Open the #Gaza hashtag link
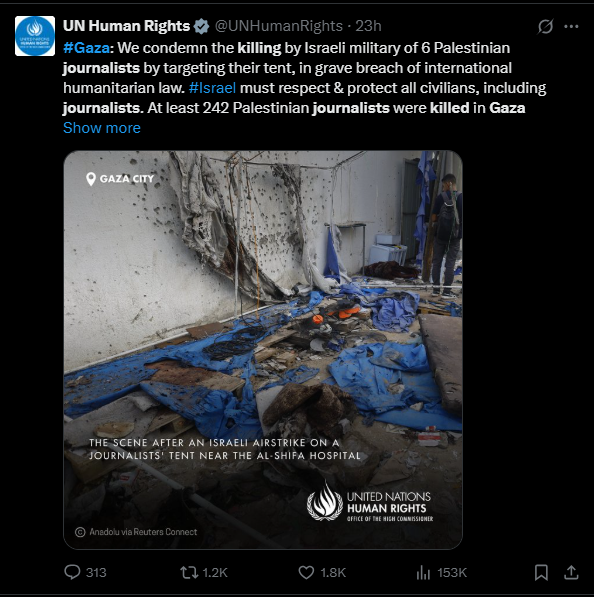594x597 pixels. pyautogui.click(x=86, y=48)
